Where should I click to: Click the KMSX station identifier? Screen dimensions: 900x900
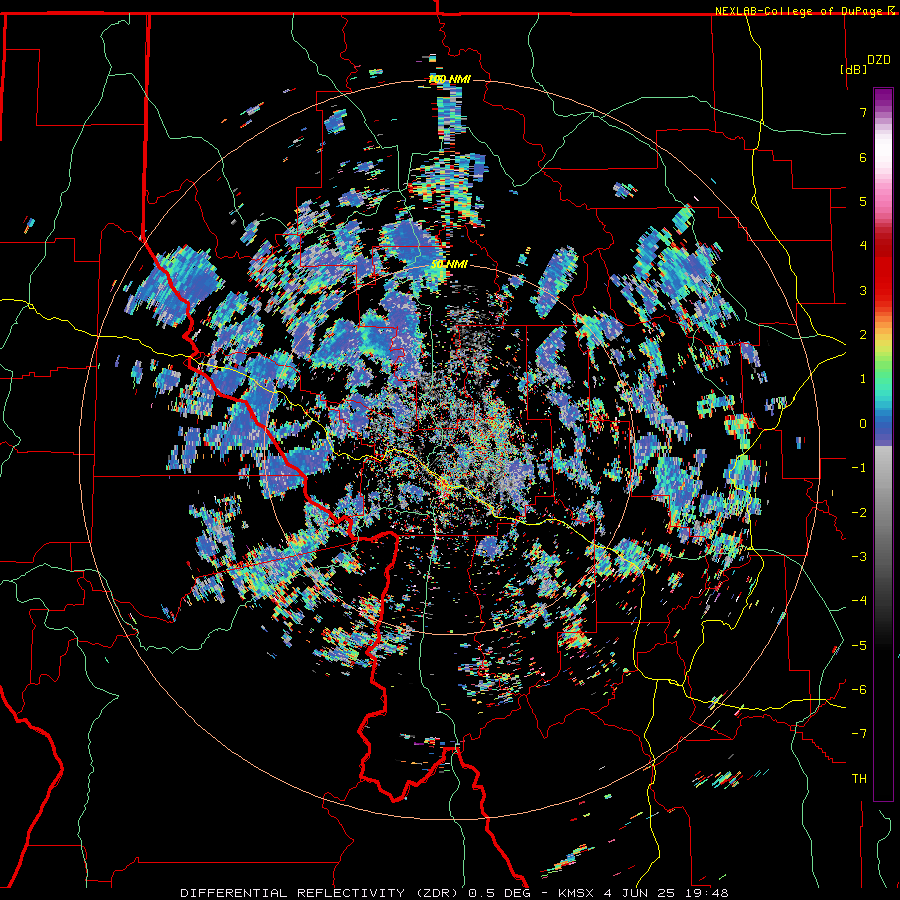tap(575, 893)
